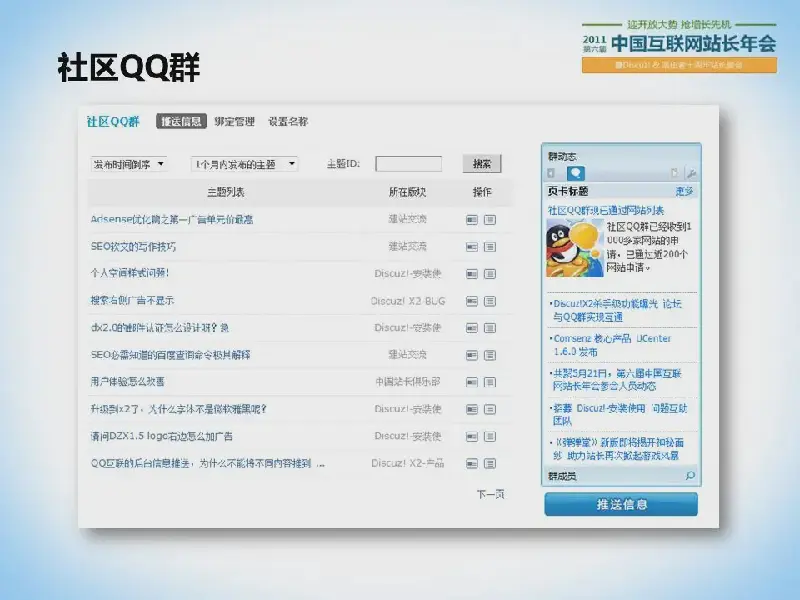Click the 搜索 button

482,164
